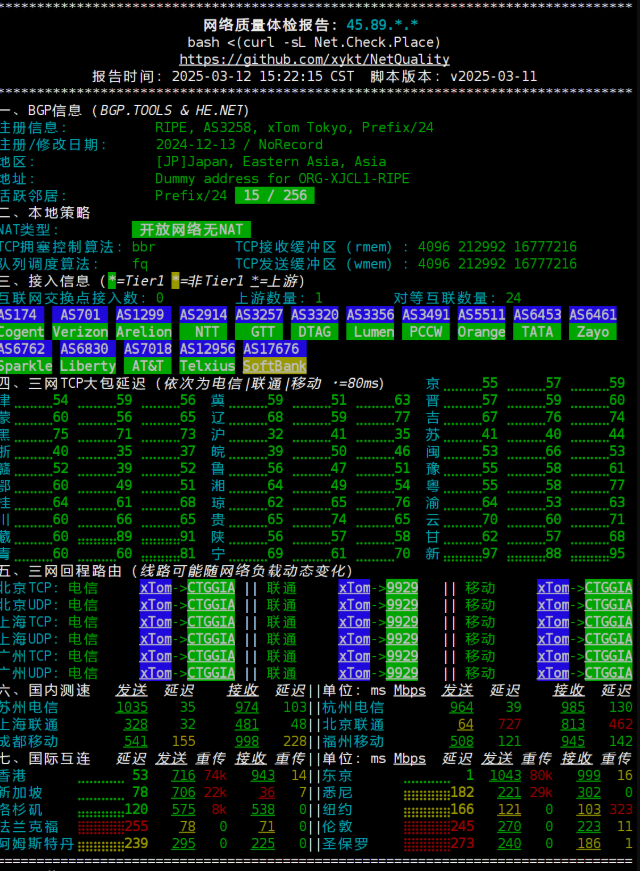Click the 新 province latency label
The width and height of the screenshot is (640, 871).
coord(433,554)
